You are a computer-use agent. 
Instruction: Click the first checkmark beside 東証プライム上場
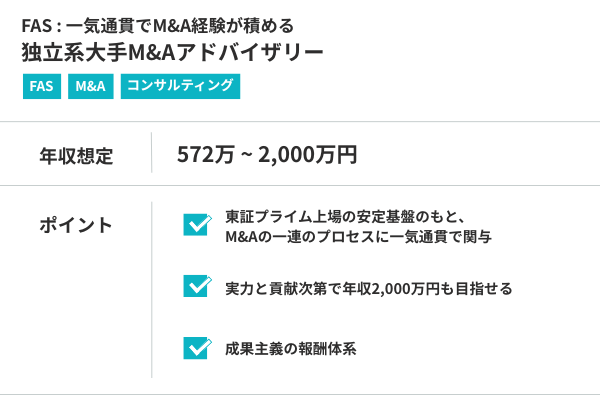196,224
